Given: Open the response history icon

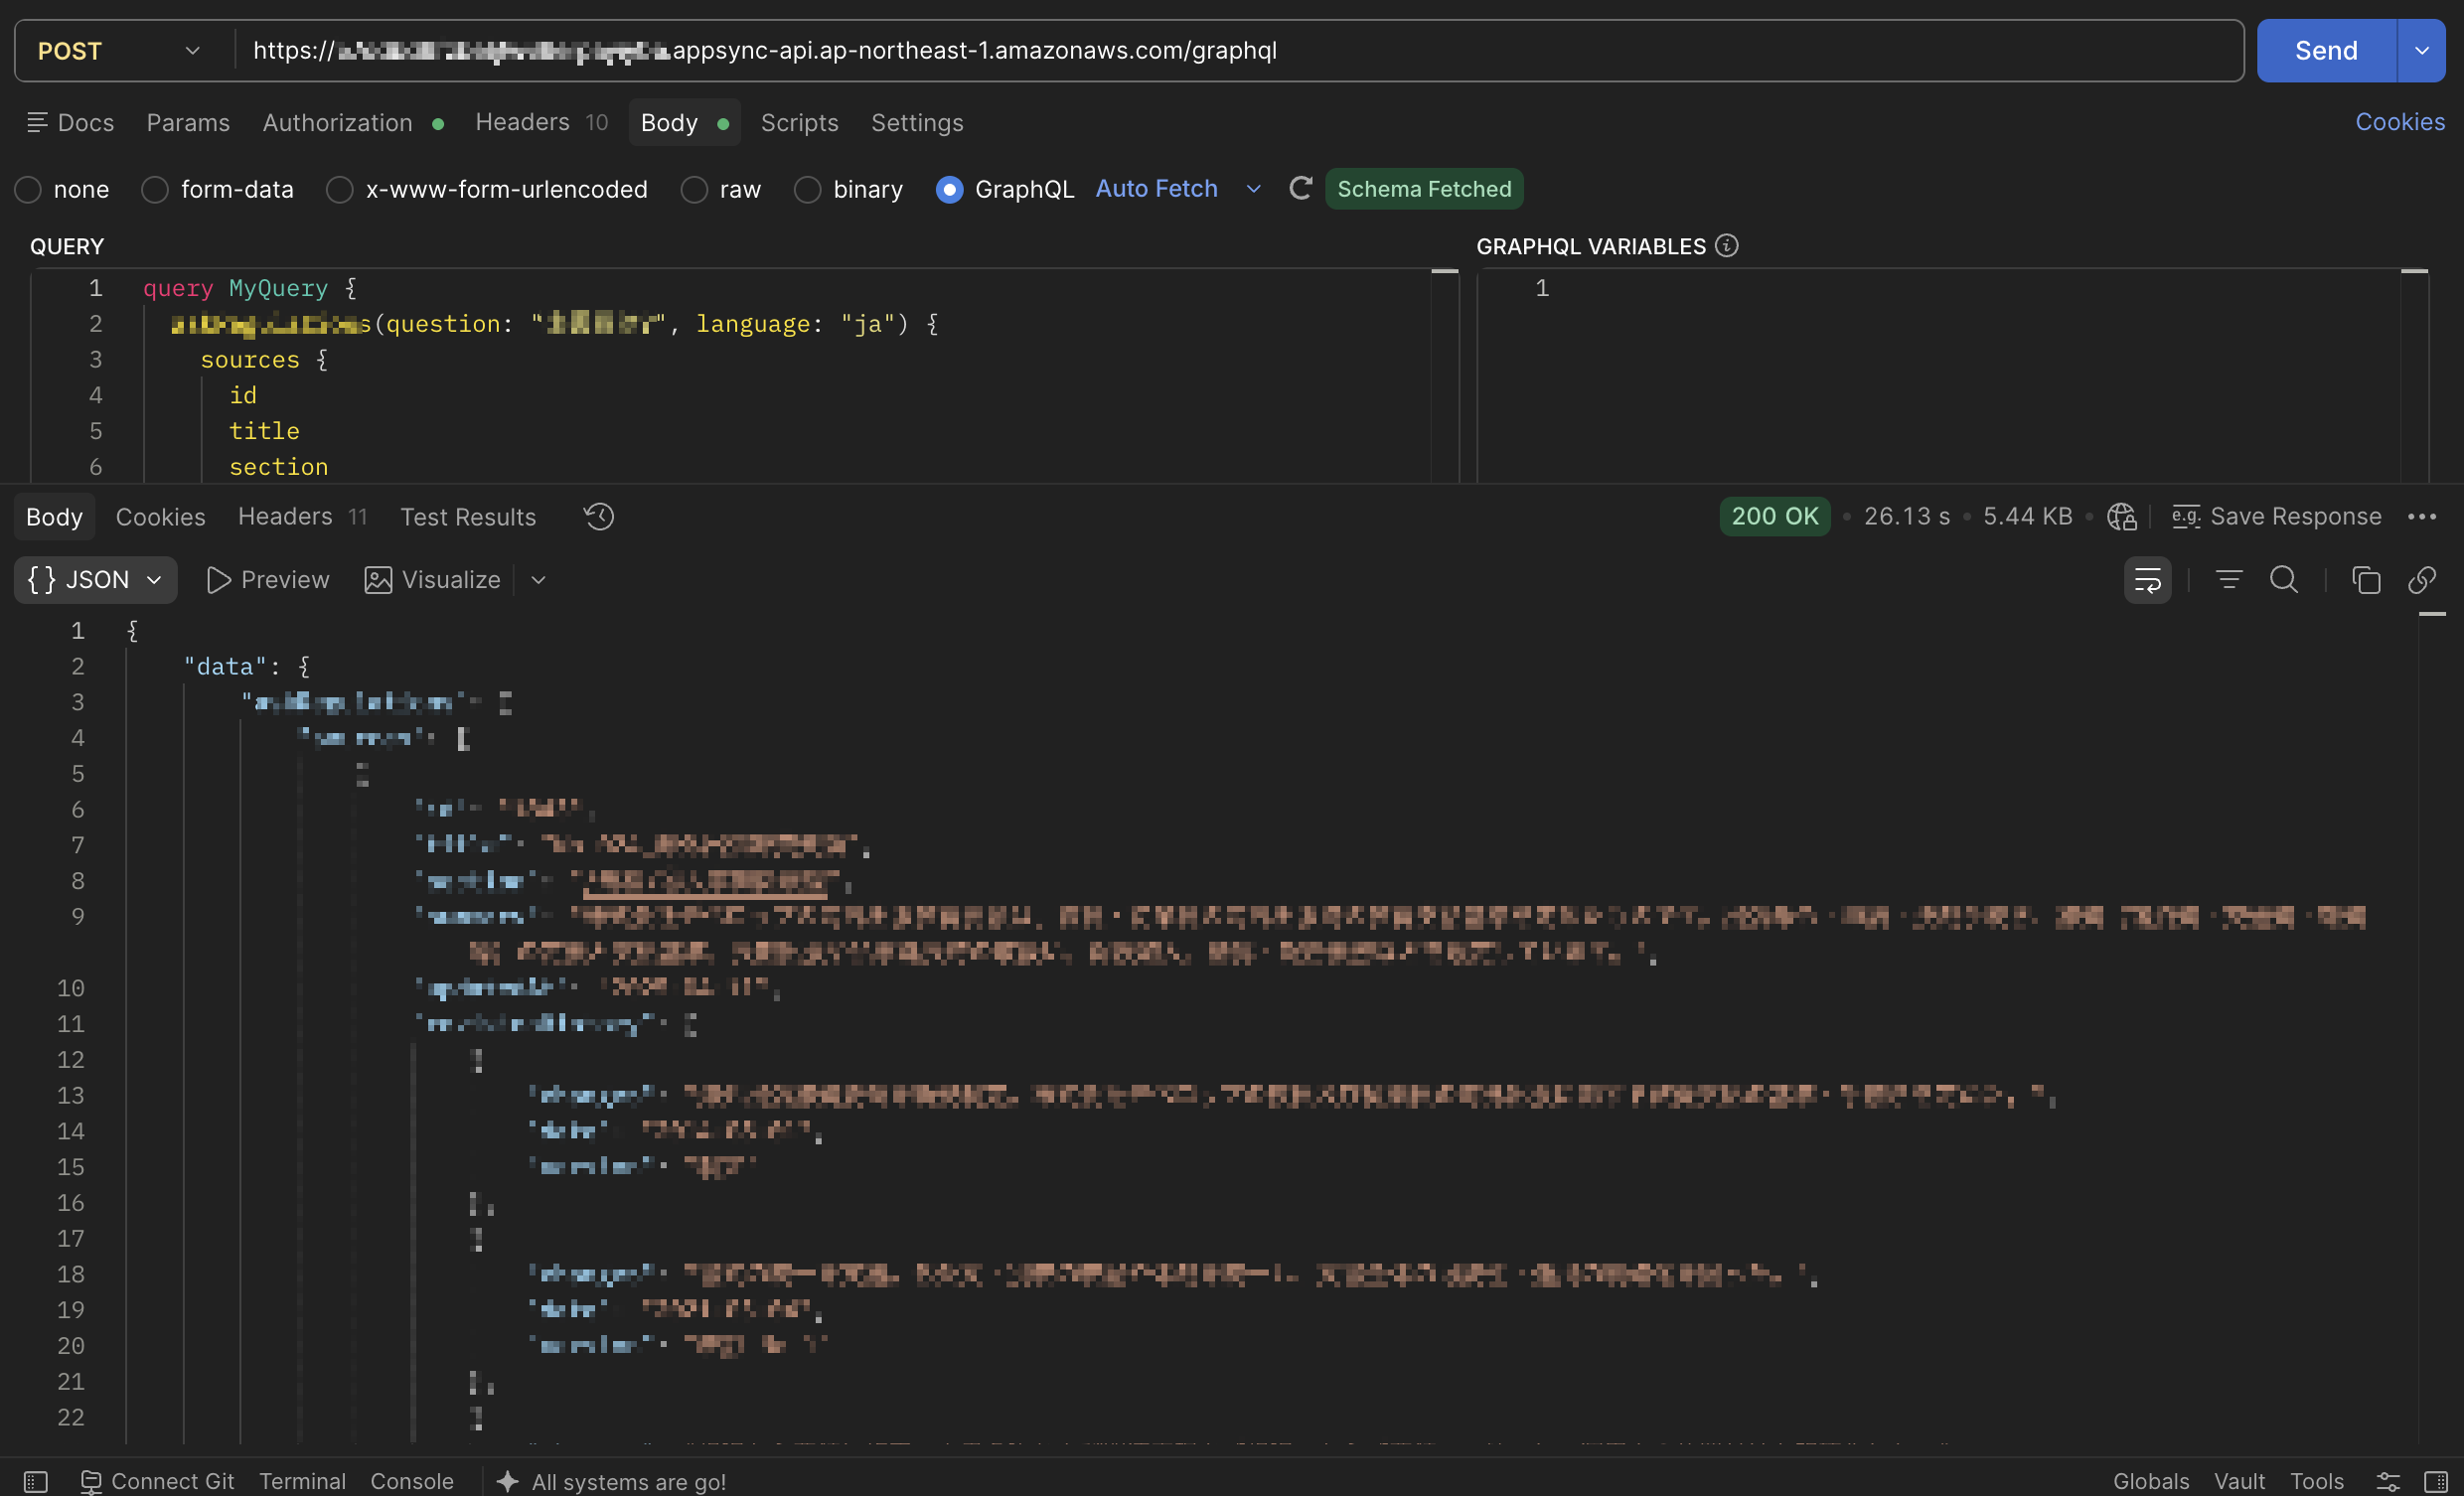Looking at the screenshot, I should point(599,516).
